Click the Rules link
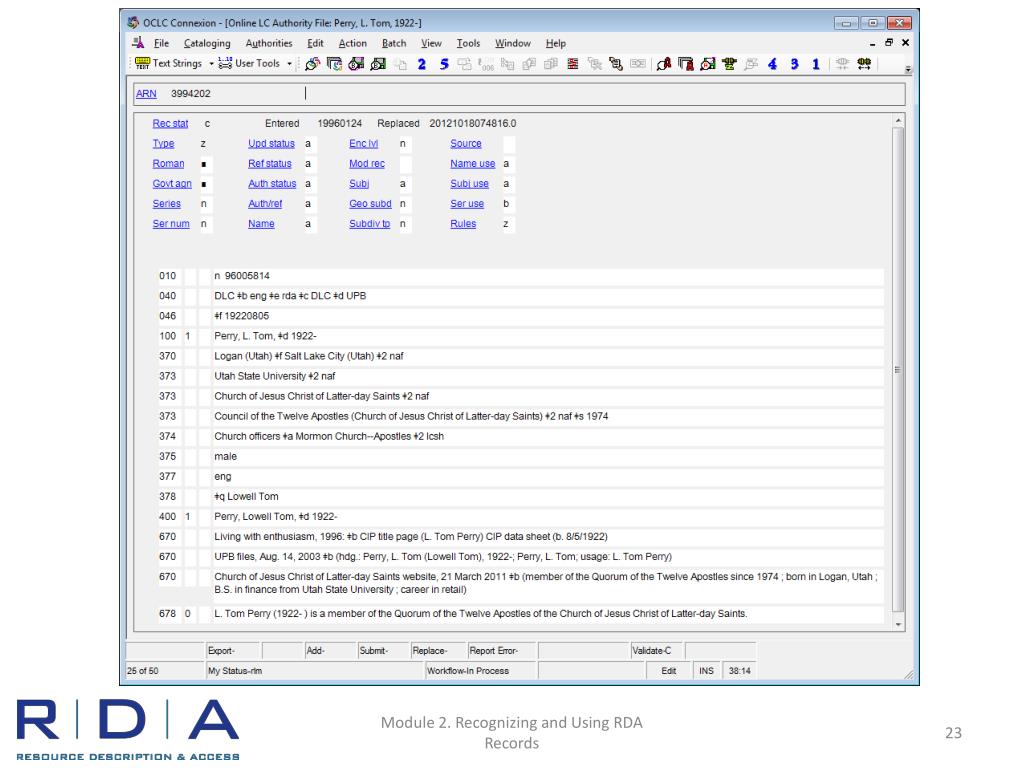Viewport: 1024px width, 768px height. [463, 224]
